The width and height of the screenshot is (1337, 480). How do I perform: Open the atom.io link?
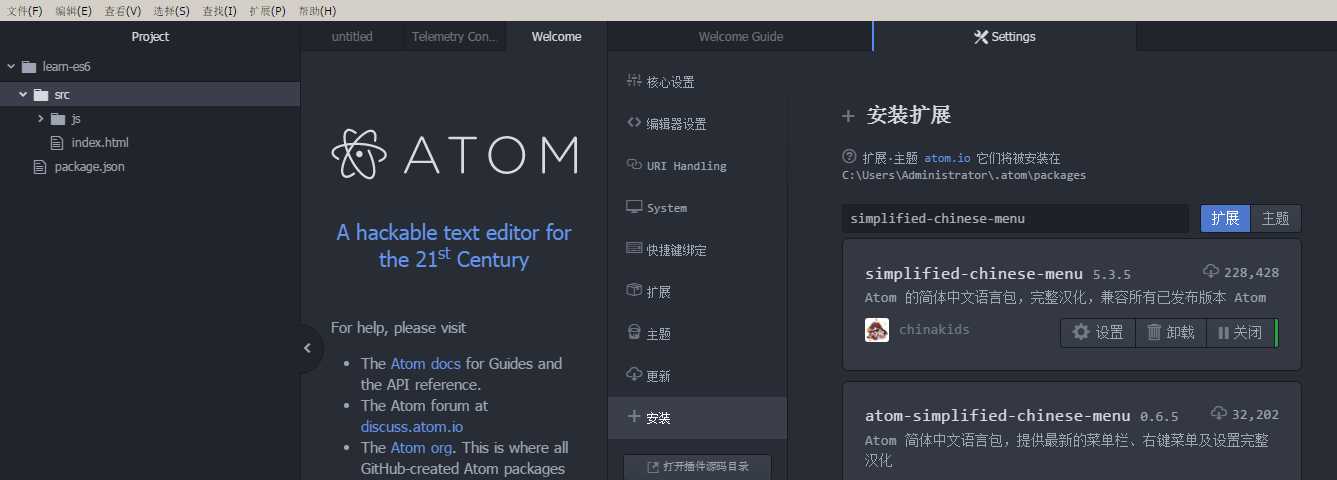946,158
